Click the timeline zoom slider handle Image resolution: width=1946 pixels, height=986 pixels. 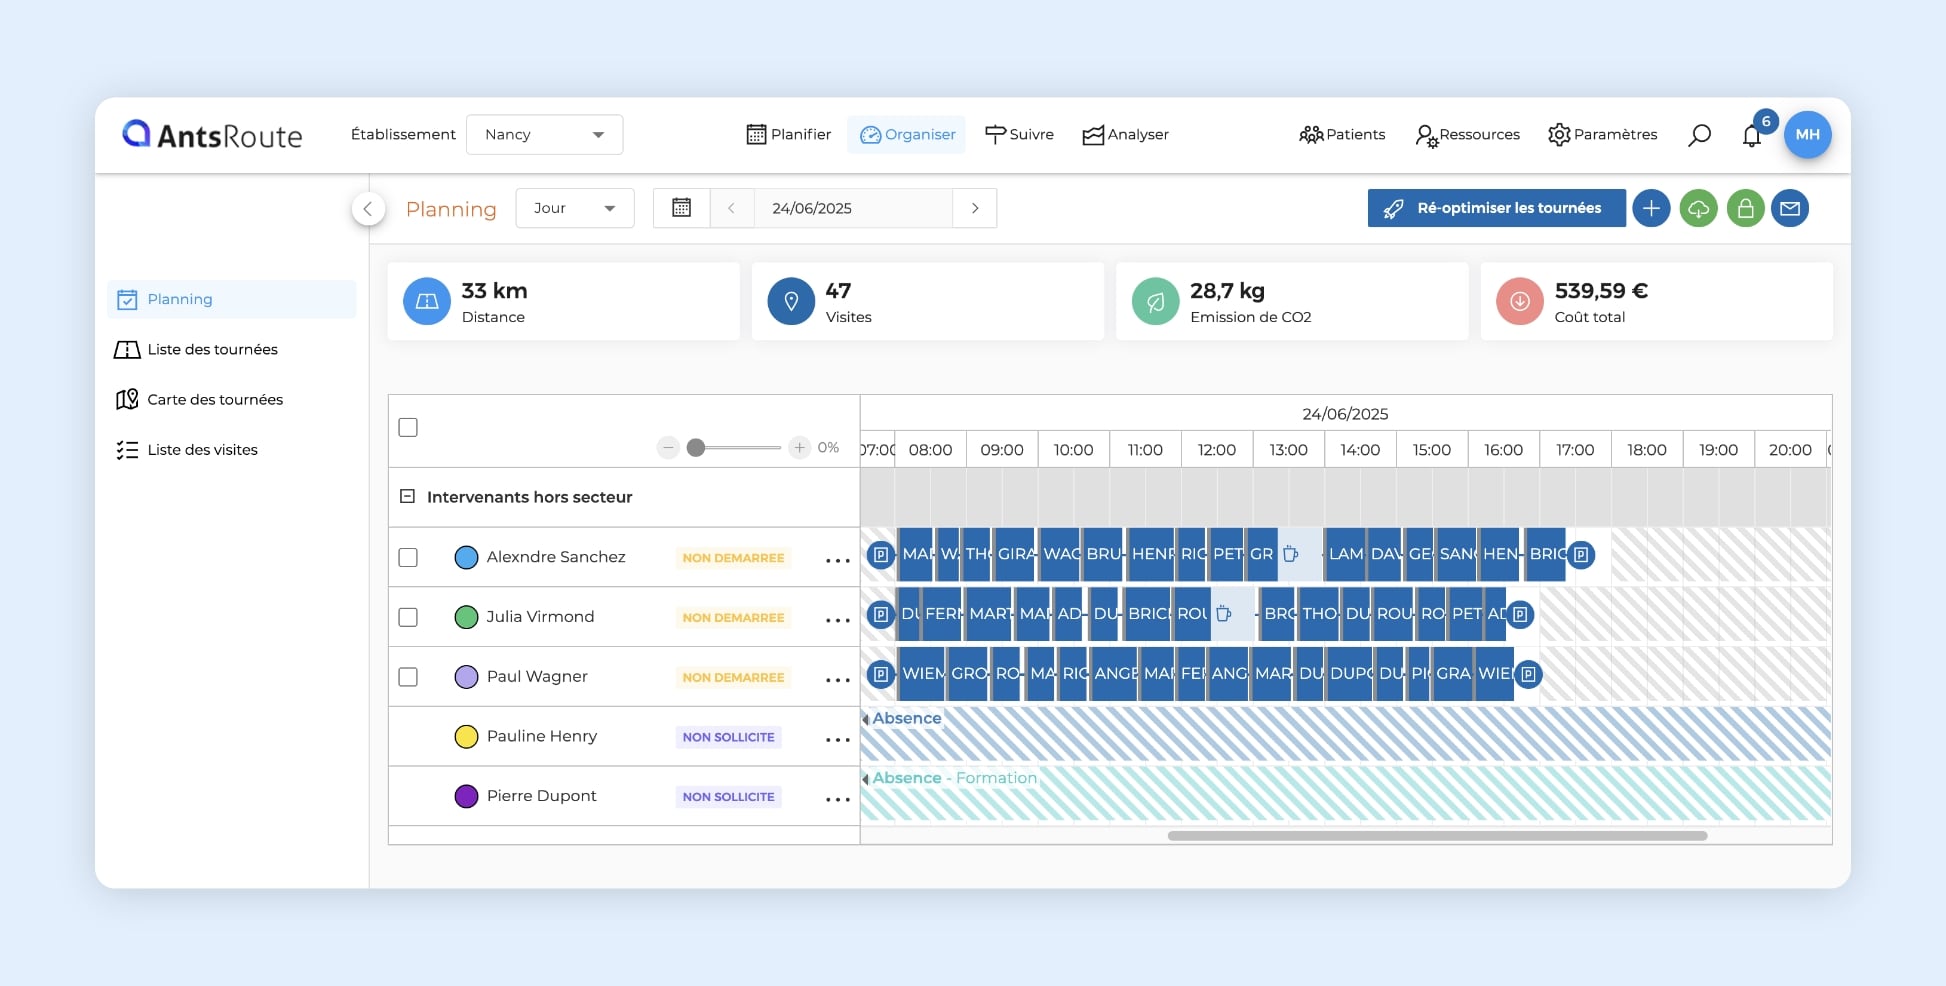point(696,448)
